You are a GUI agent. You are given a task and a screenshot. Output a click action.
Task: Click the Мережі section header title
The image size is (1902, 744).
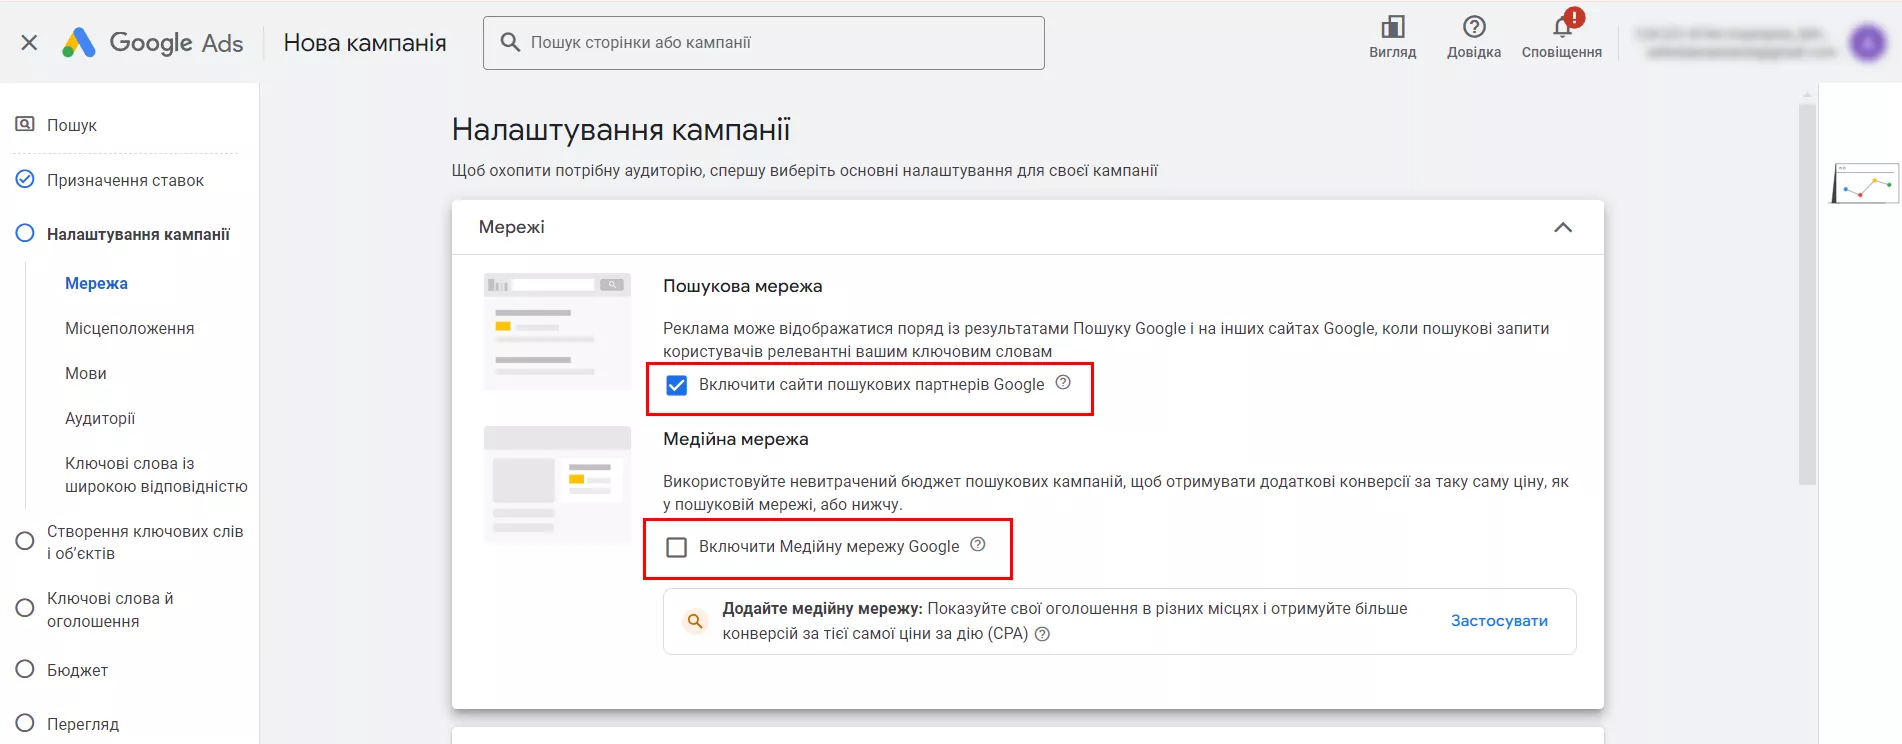[x=512, y=227]
